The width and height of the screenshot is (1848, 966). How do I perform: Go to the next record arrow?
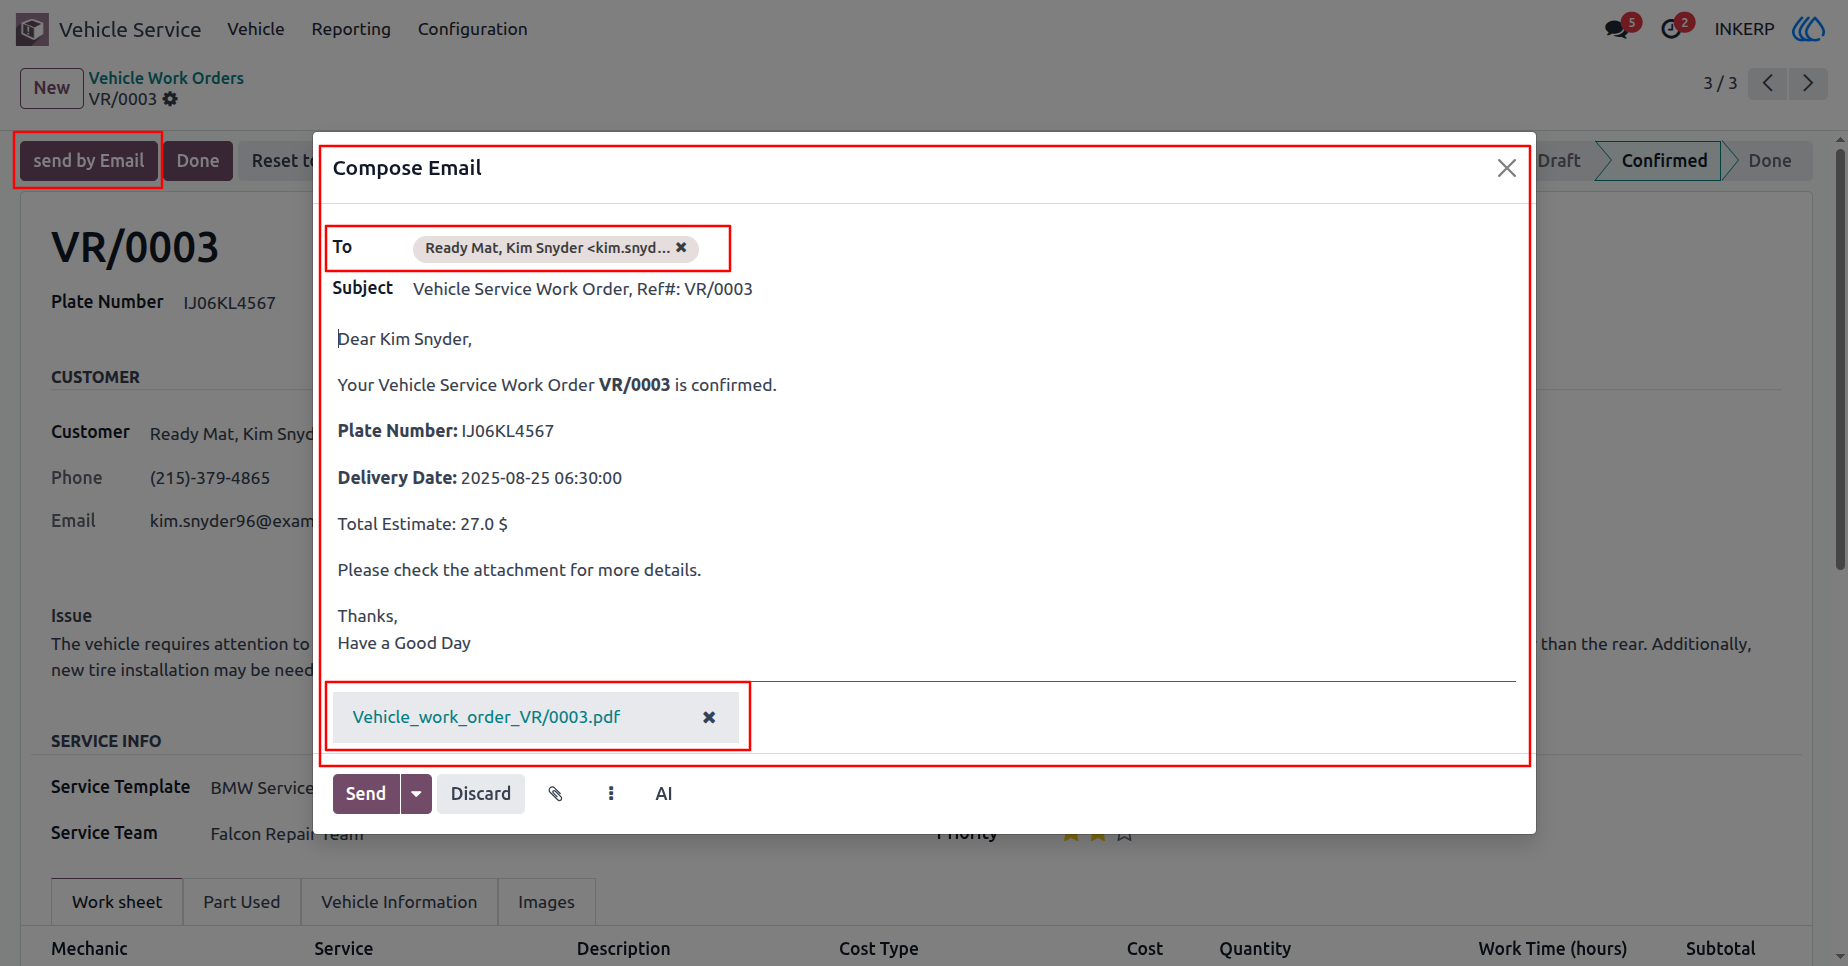[1807, 83]
